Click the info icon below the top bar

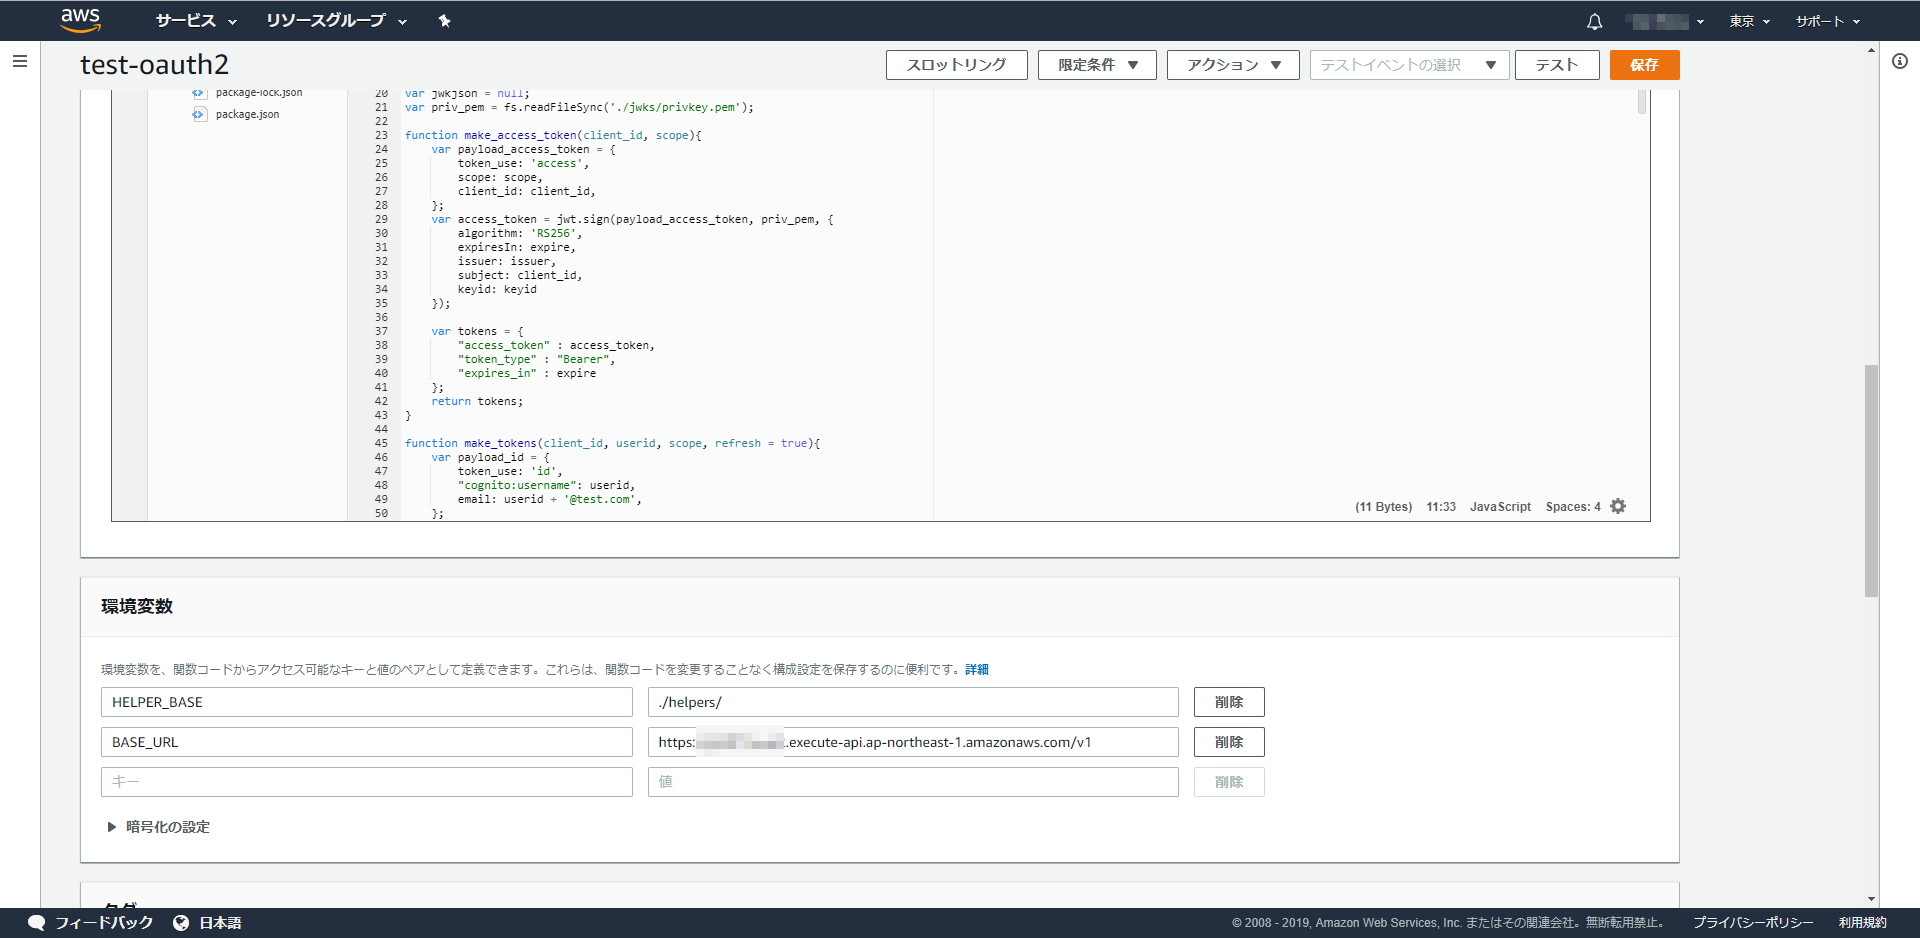coord(1900,61)
